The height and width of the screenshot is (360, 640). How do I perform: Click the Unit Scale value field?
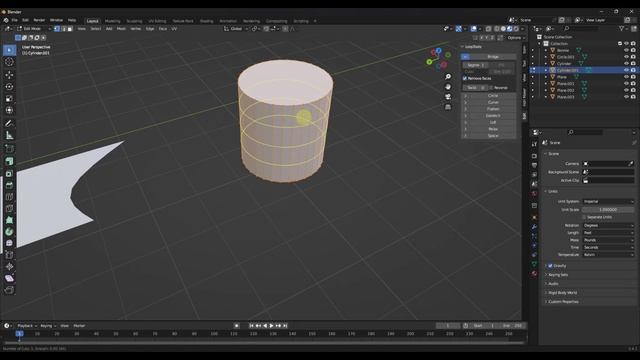tap(608, 209)
